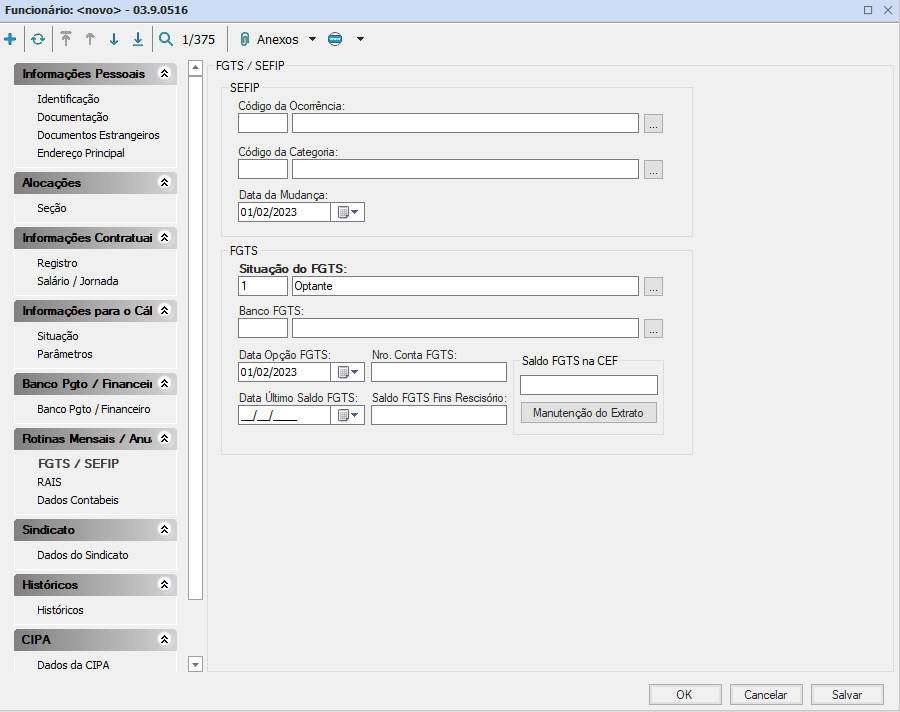Click the magnifier search icon
This screenshot has height=712, width=900.
pyautogui.click(x=166, y=40)
